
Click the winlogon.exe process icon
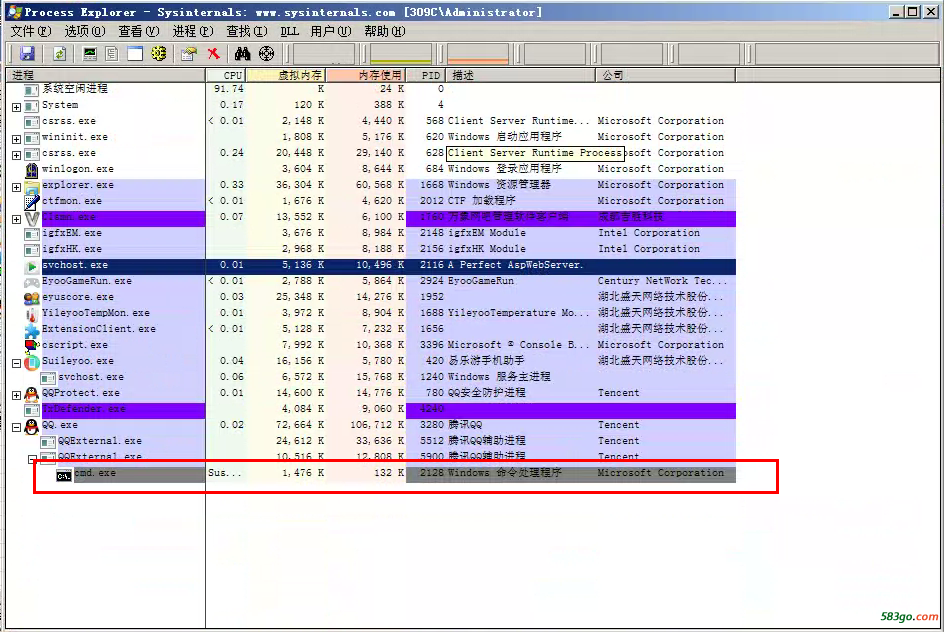pos(32,170)
